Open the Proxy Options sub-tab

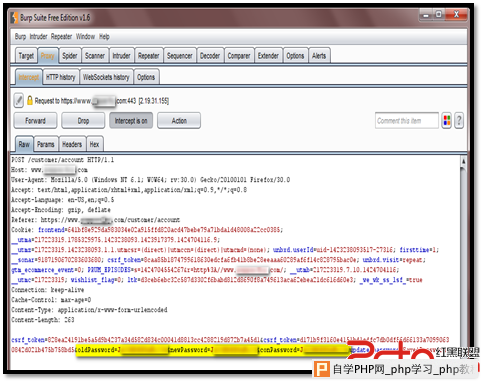[x=146, y=77]
